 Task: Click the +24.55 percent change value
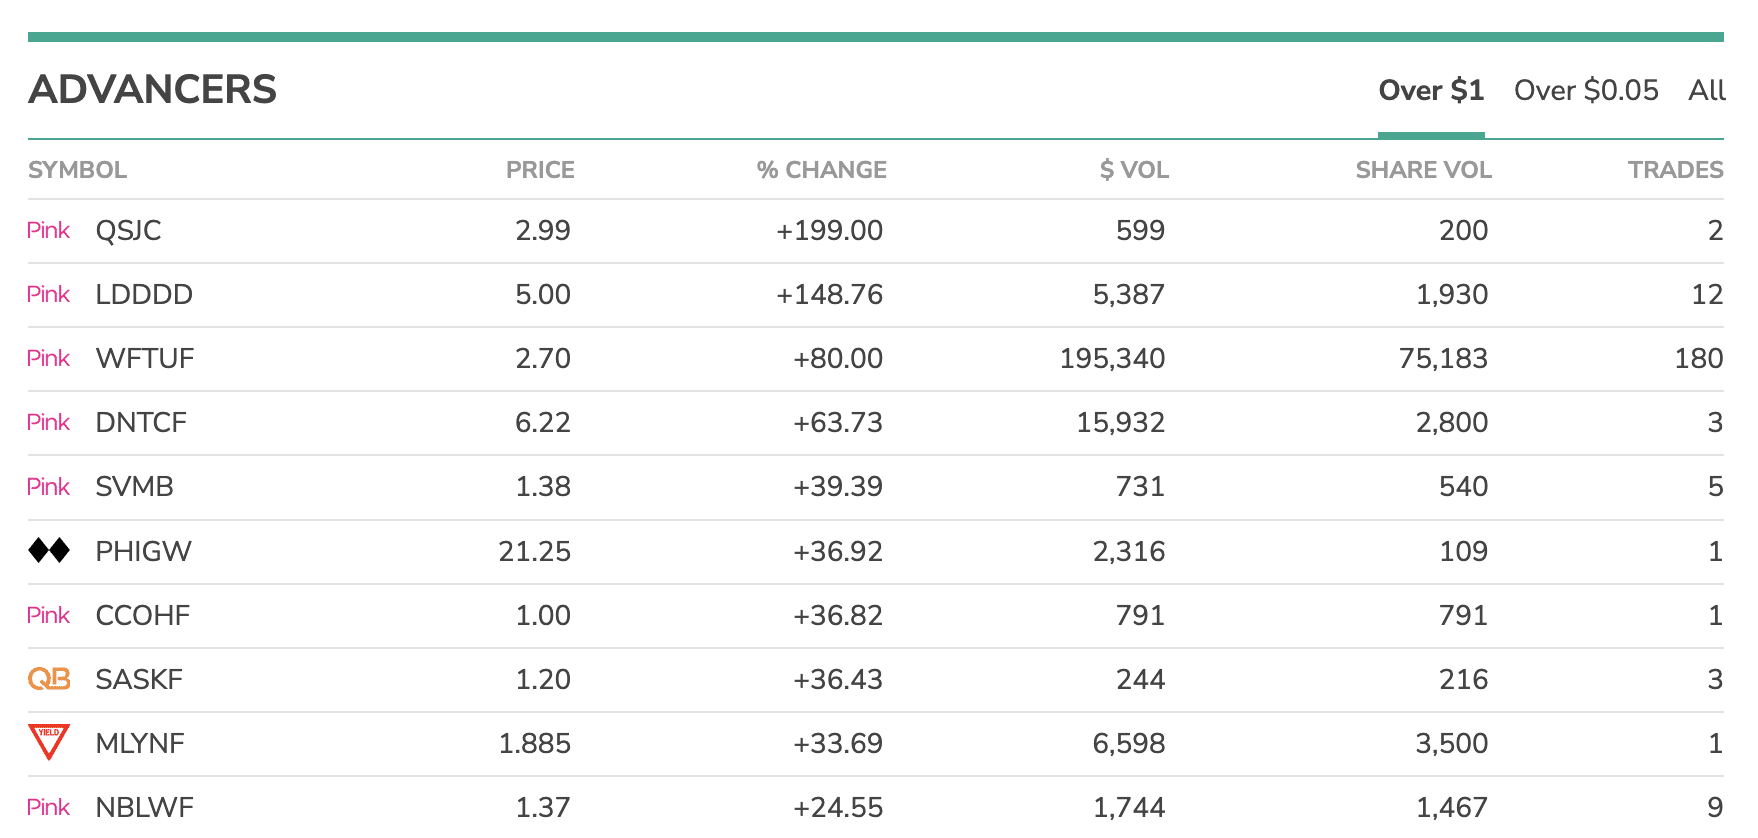coord(838,807)
